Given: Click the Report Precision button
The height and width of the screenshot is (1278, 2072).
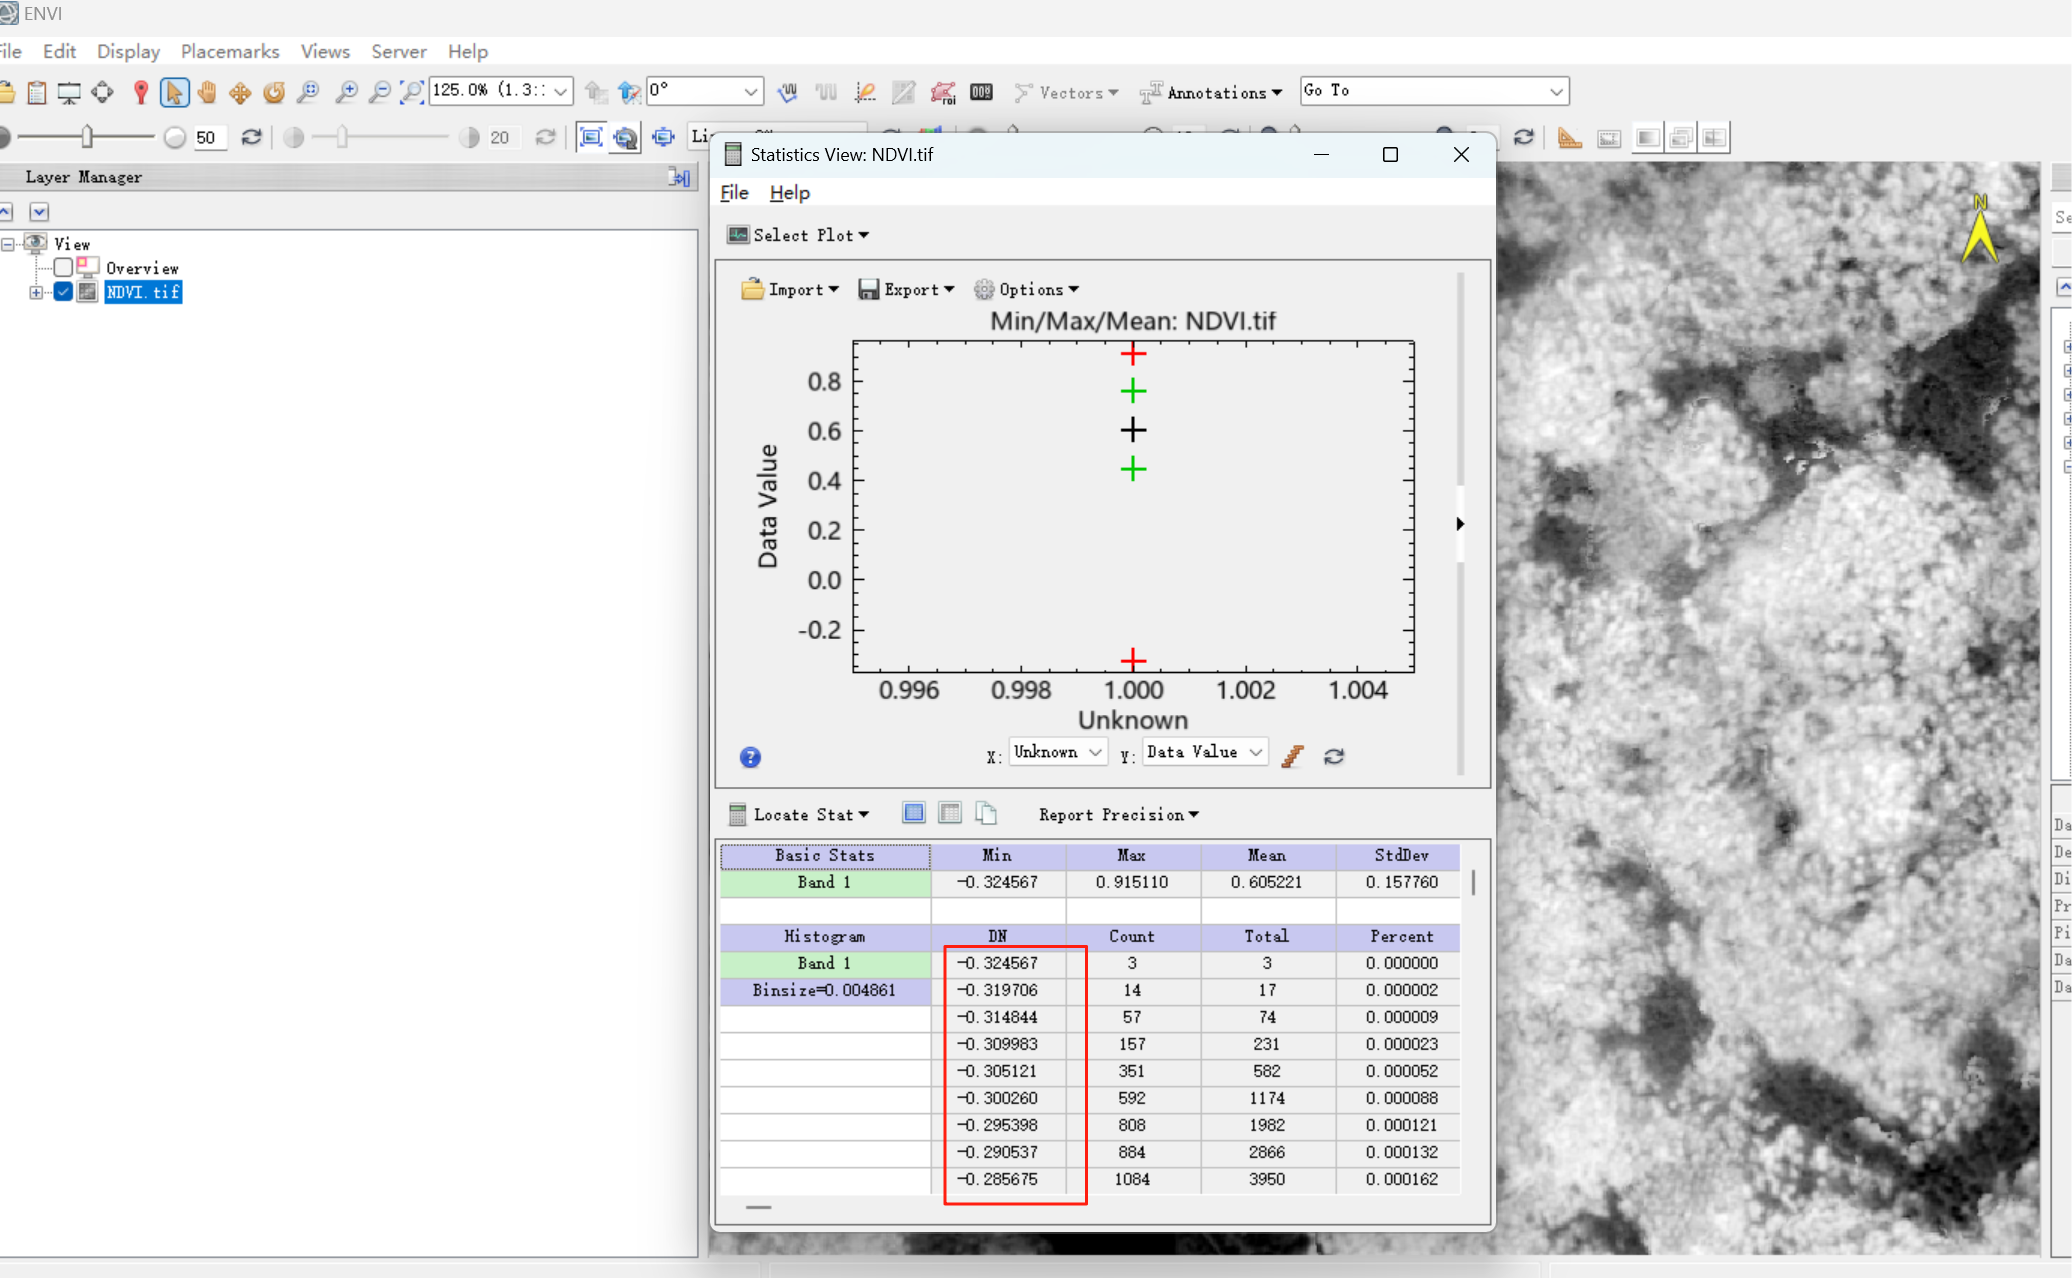Looking at the screenshot, I should pyautogui.click(x=1117, y=814).
